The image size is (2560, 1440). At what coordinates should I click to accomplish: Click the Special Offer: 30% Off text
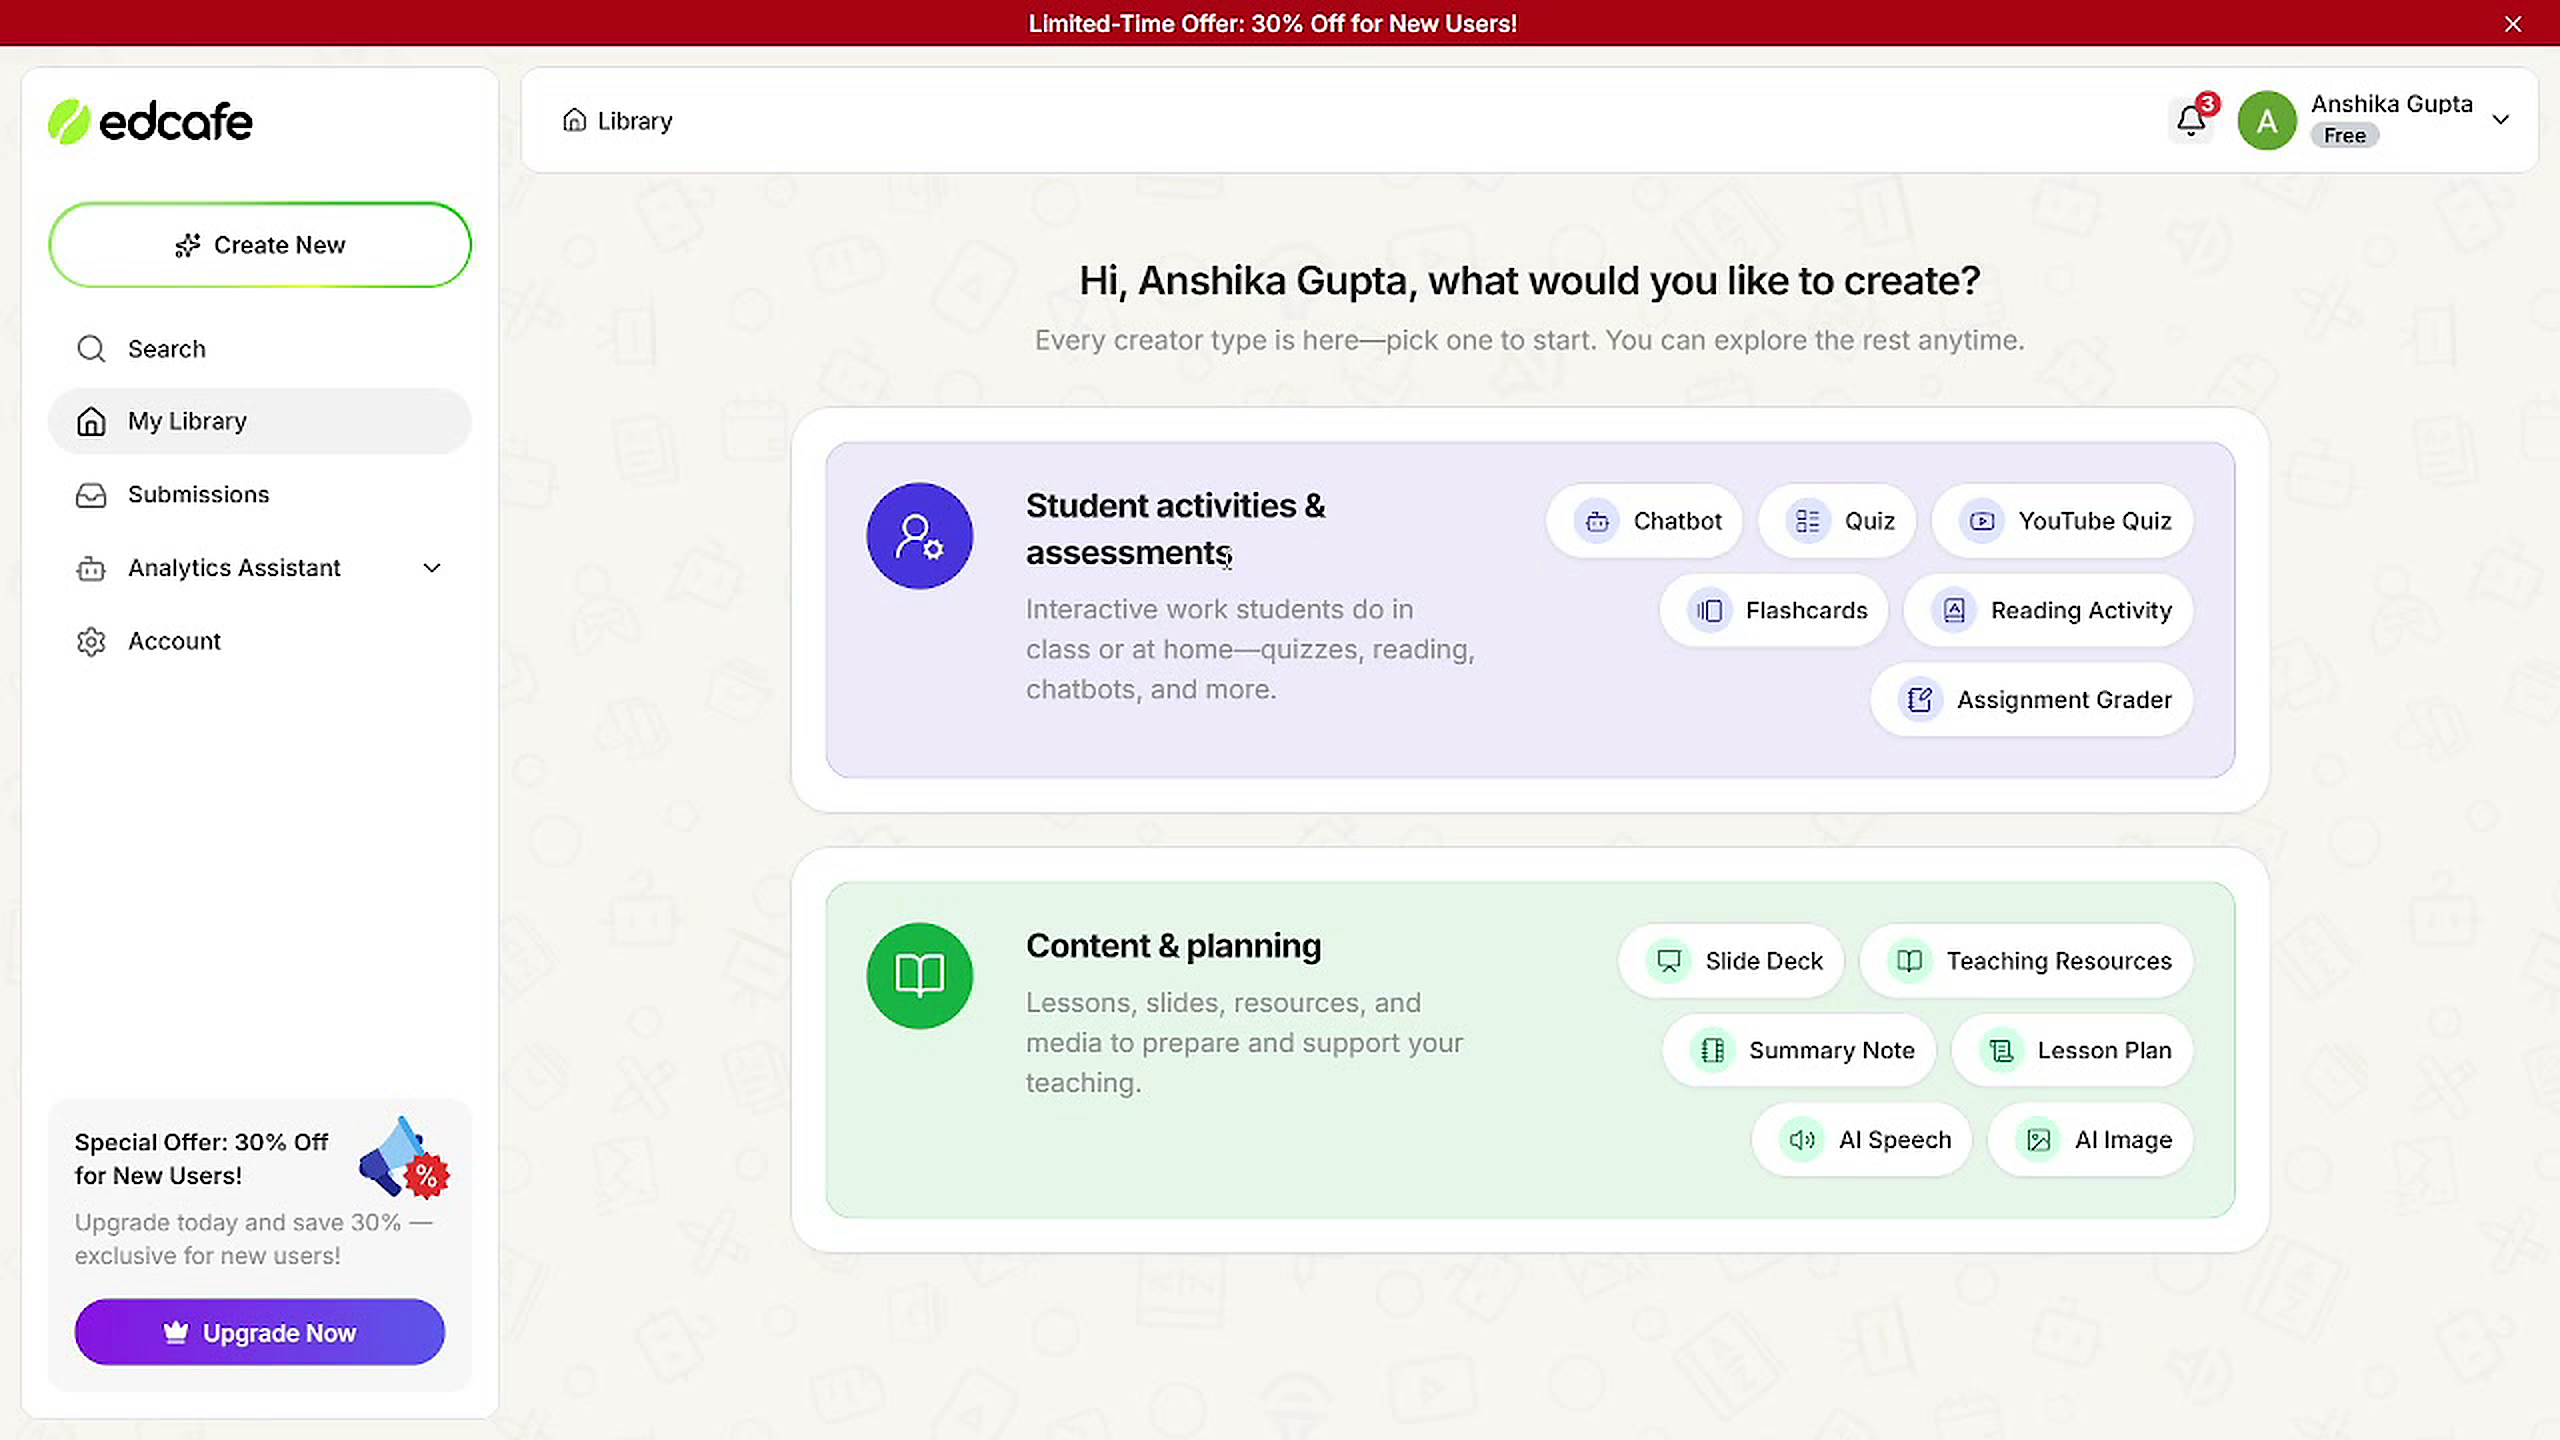click(x=201, y=1159)
